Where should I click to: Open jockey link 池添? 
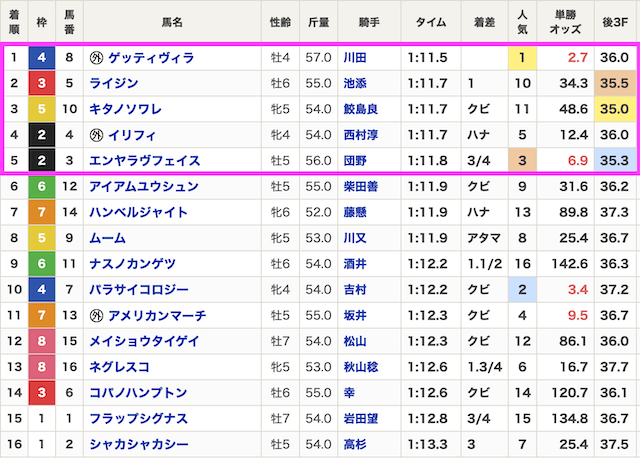click(x=355, y=83)
